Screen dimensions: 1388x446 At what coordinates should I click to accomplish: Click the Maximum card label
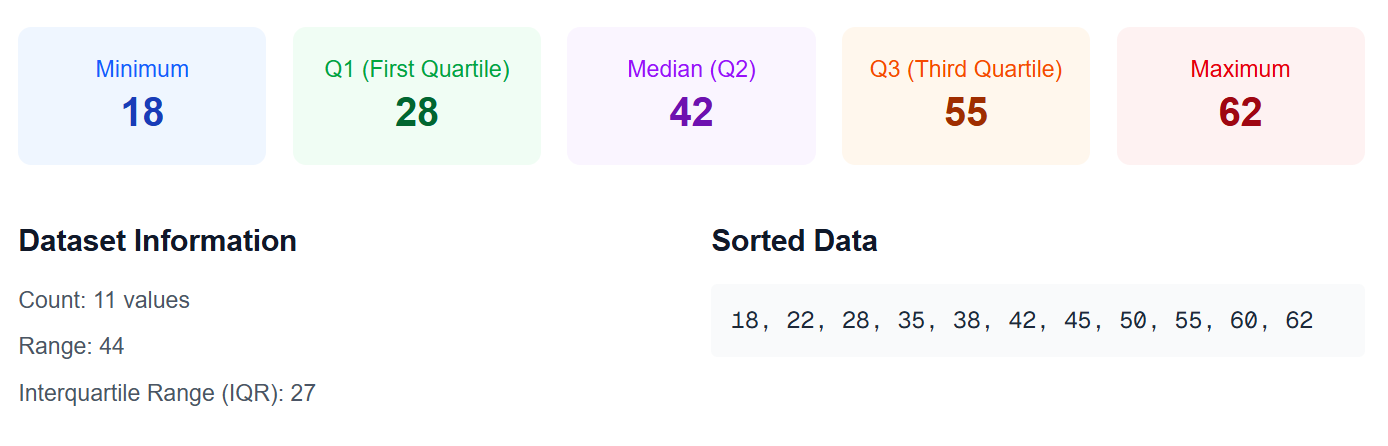[1240, 69]
